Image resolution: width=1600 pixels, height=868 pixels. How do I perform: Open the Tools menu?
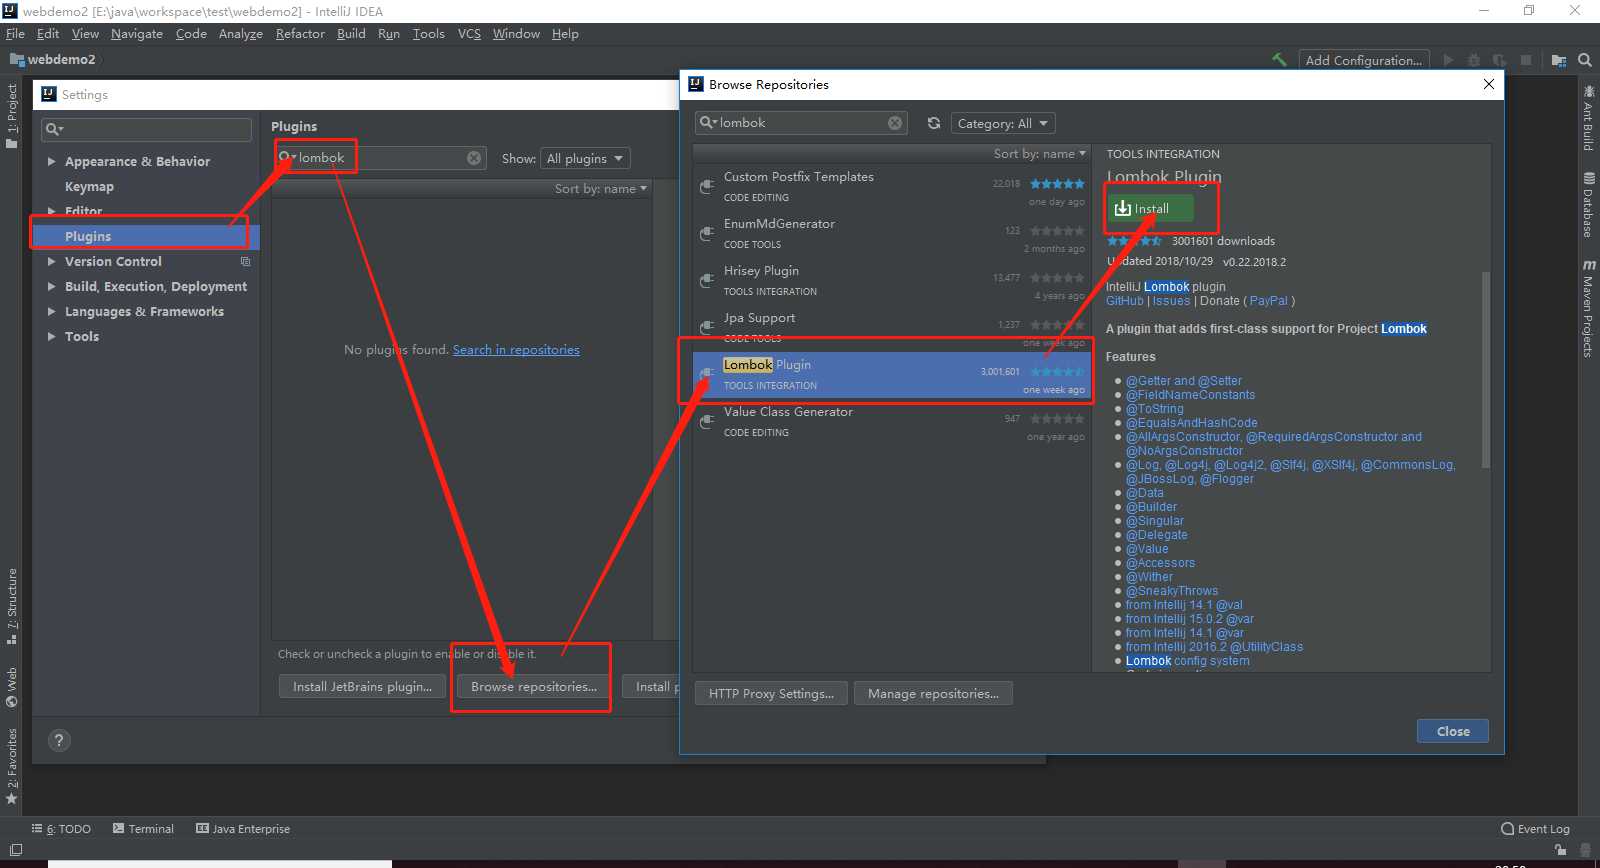coord(429,34)
